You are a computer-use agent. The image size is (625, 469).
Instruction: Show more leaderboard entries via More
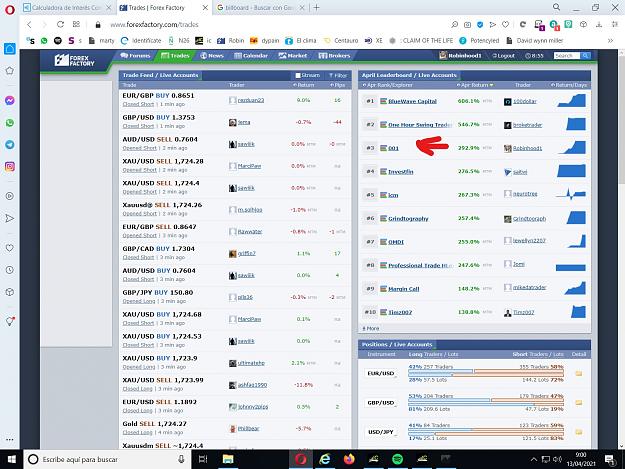coord(371,328)
